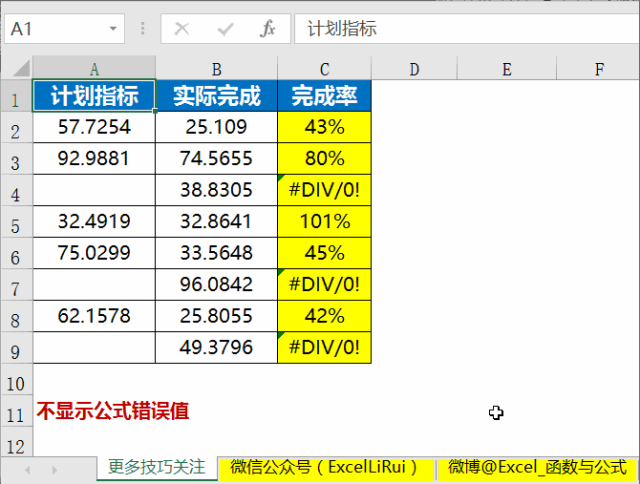Select row 6 header
This screenshot has width=640, height=484.
tap(16, 253)
